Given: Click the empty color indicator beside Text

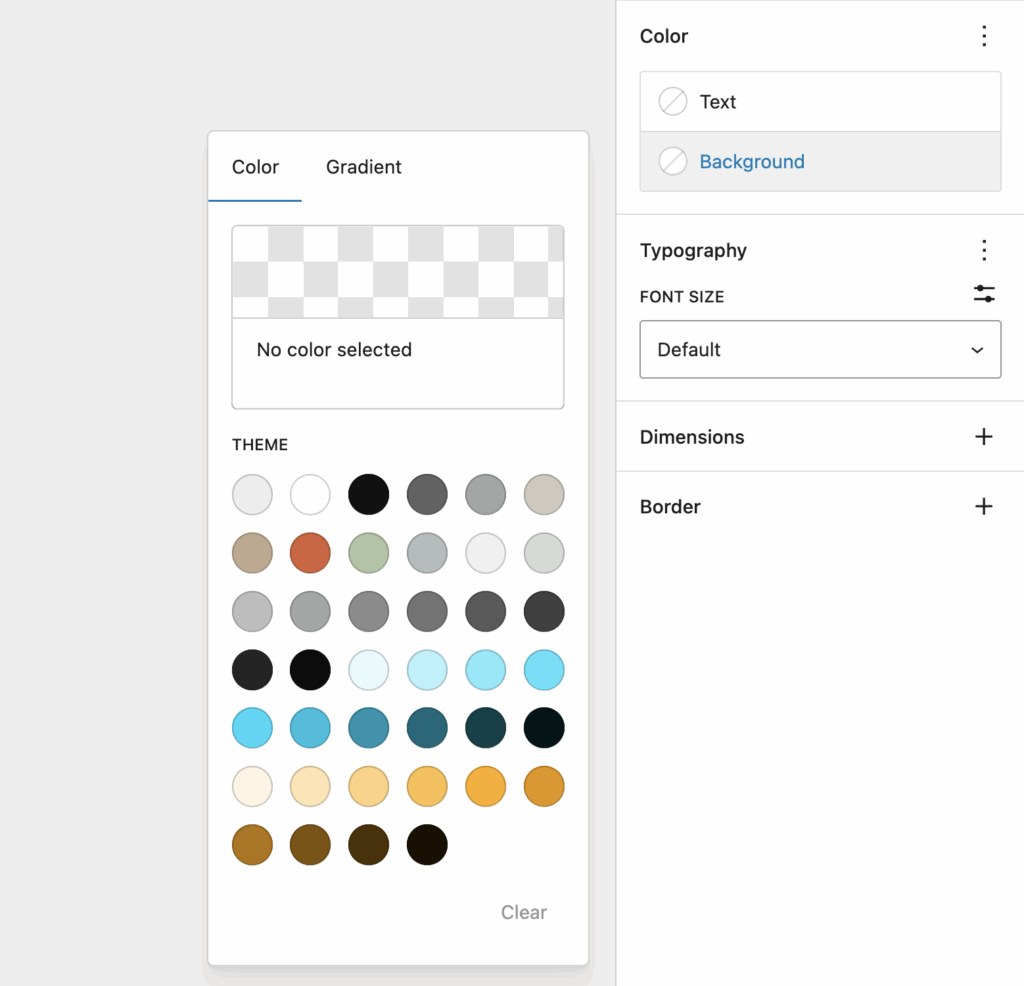Looking at the screenshot, I should (x=673, y=102).
